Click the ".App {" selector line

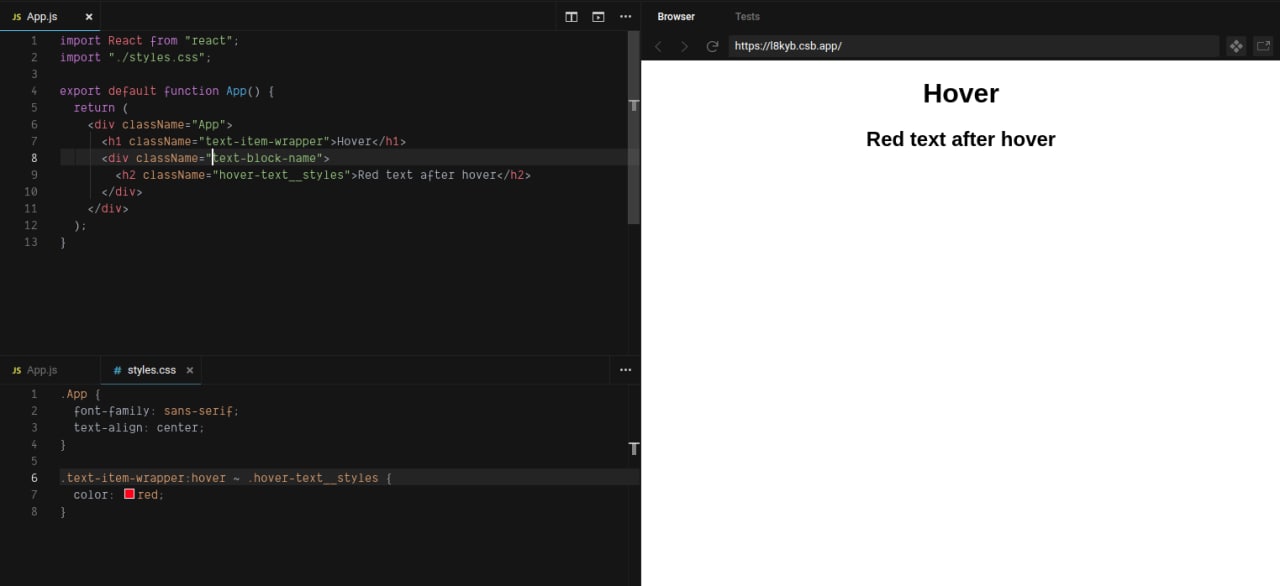[x=80, y=394]
